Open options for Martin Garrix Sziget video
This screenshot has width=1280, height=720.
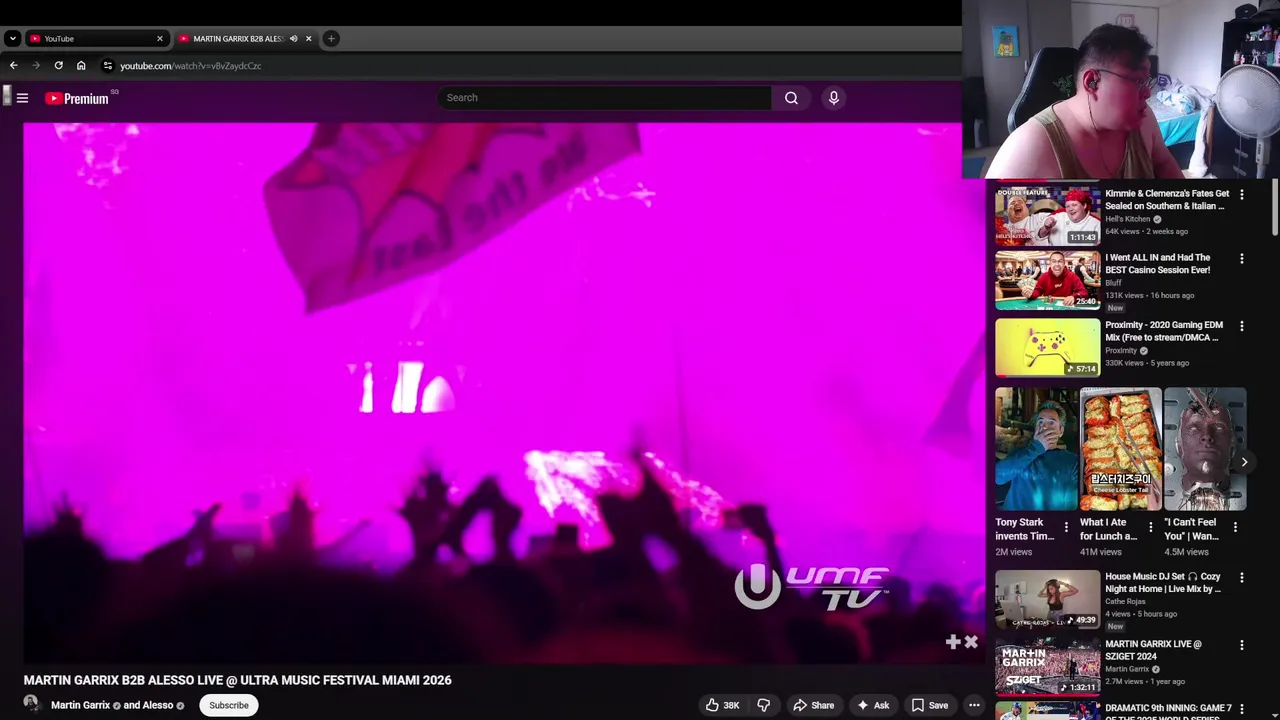tap(1242, 646)
